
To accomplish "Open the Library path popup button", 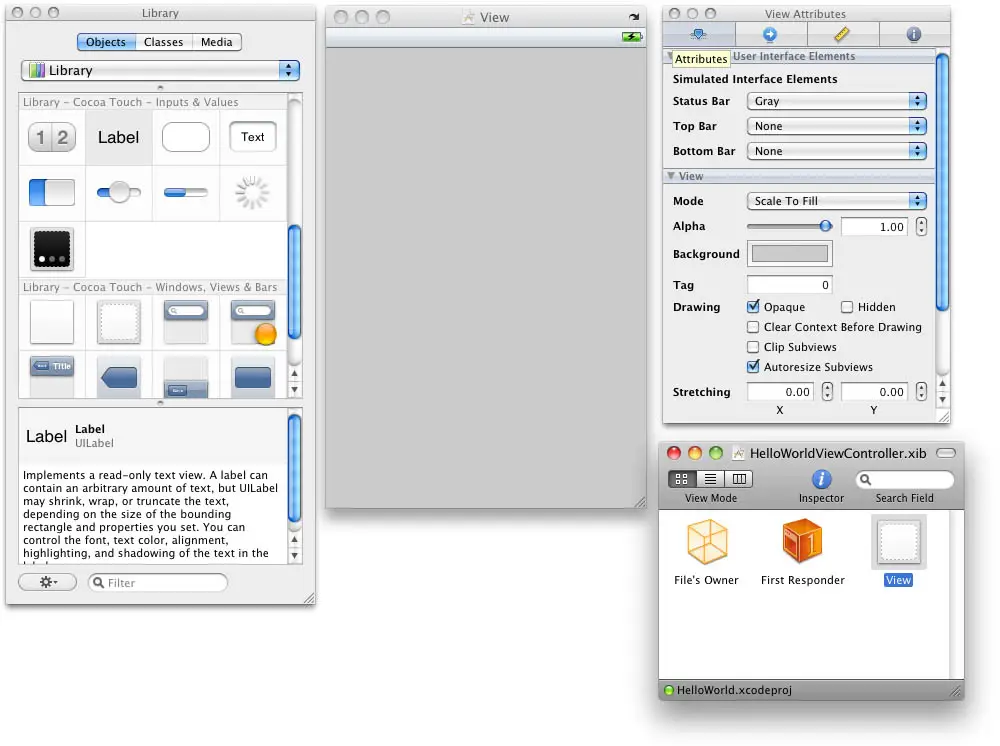I will [x=160, y=70].
